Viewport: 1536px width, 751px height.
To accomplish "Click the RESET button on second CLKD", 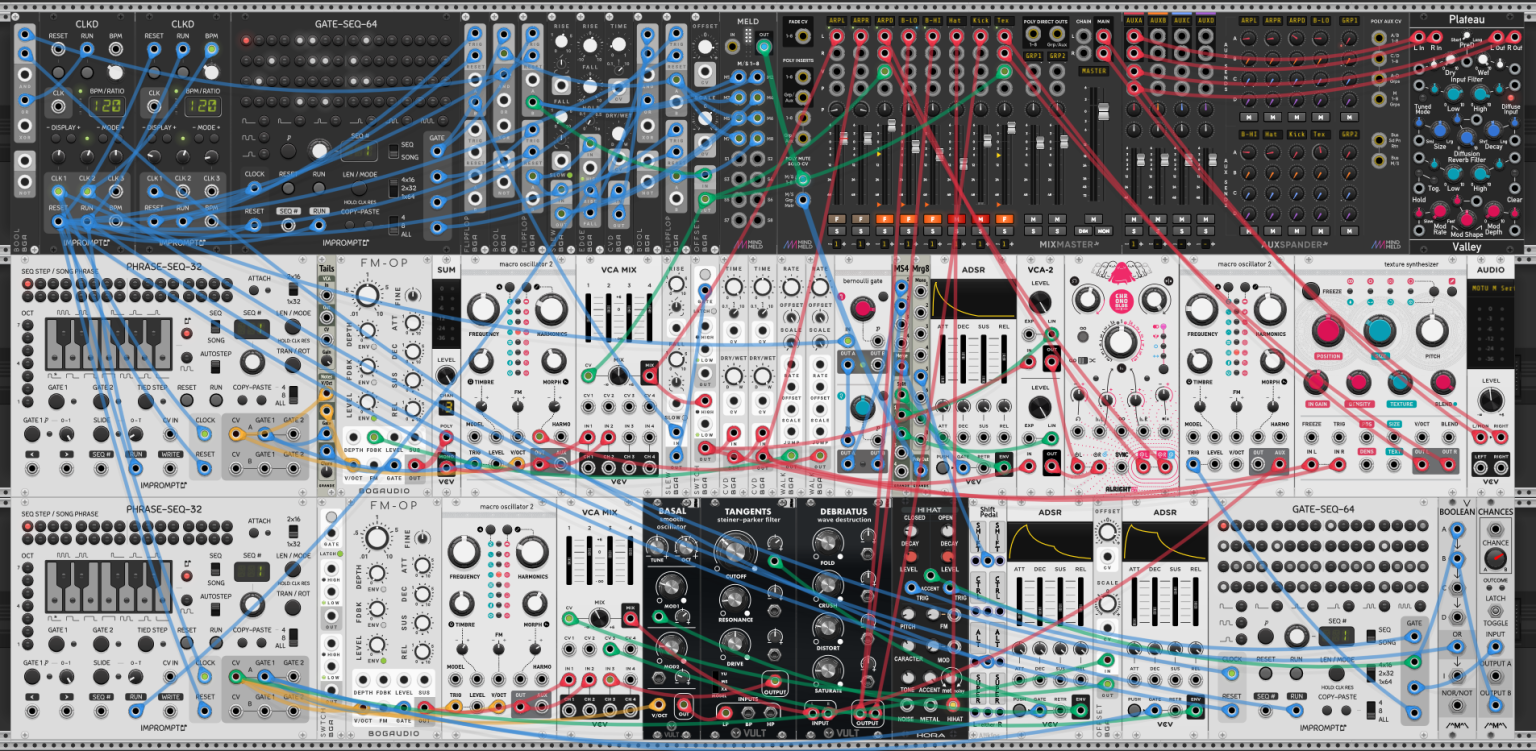I will tap(154, 72).
